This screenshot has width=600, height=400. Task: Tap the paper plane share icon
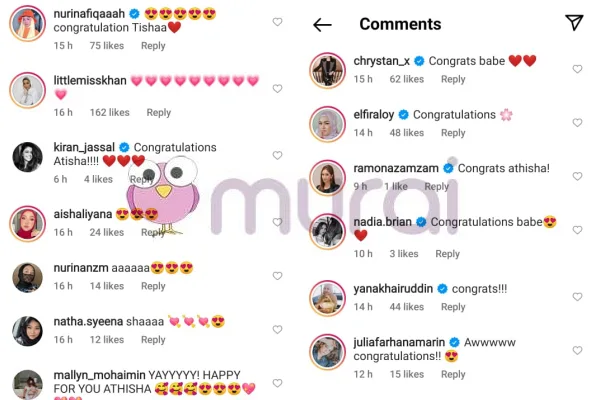pyautogui.click(x=574, y=23)
